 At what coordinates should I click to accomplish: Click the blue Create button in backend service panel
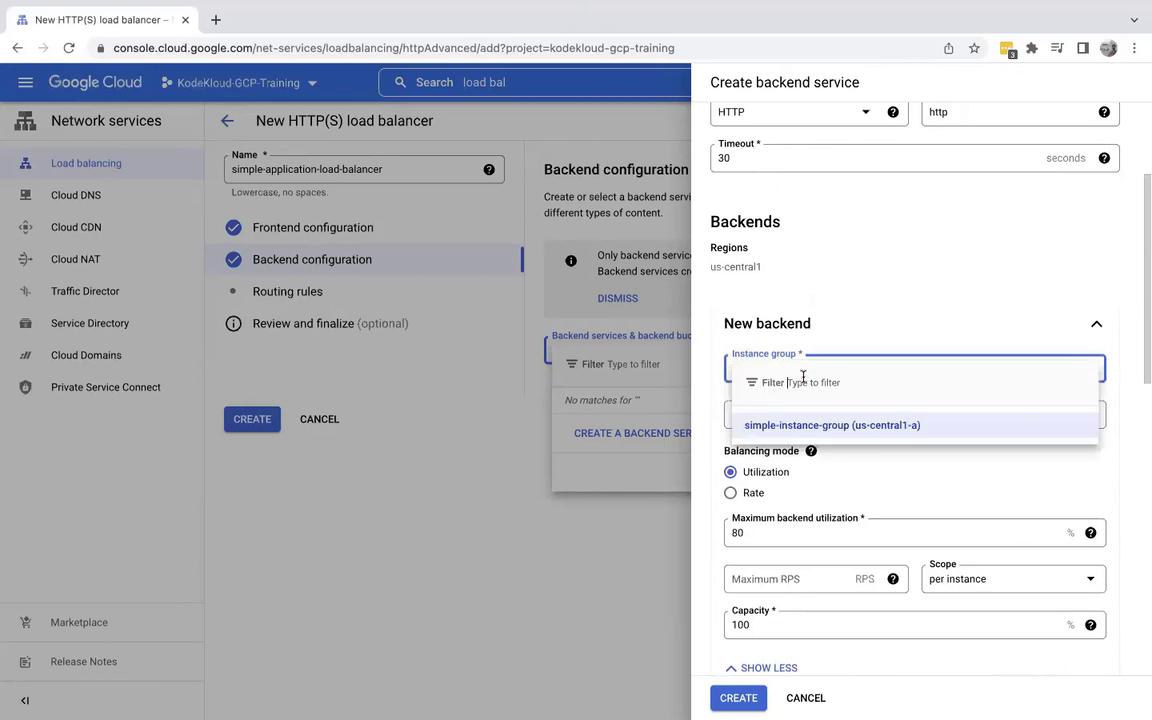click(x=738, y=698)
